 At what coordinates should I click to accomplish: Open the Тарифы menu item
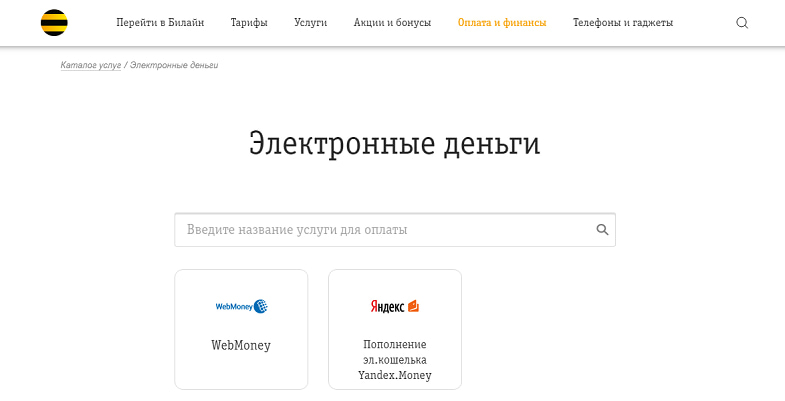(x=249, y=23)
